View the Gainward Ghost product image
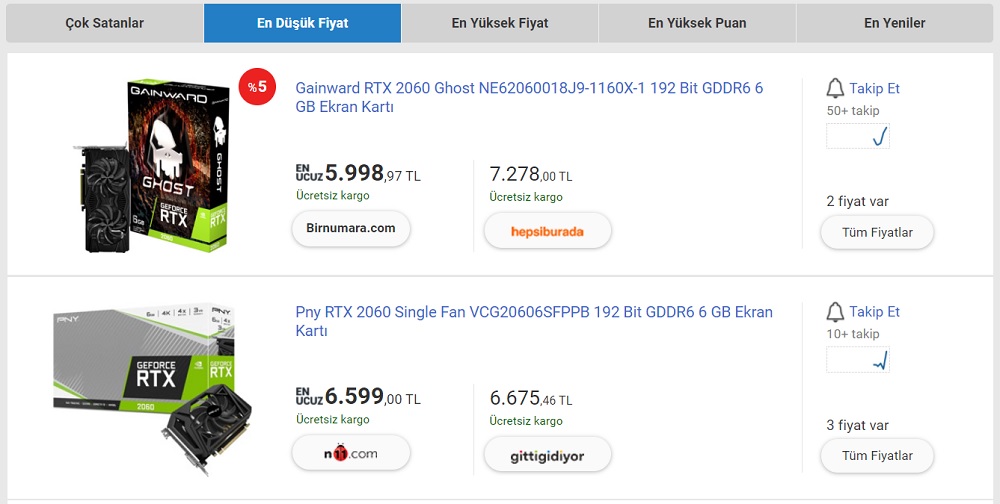 153,165
